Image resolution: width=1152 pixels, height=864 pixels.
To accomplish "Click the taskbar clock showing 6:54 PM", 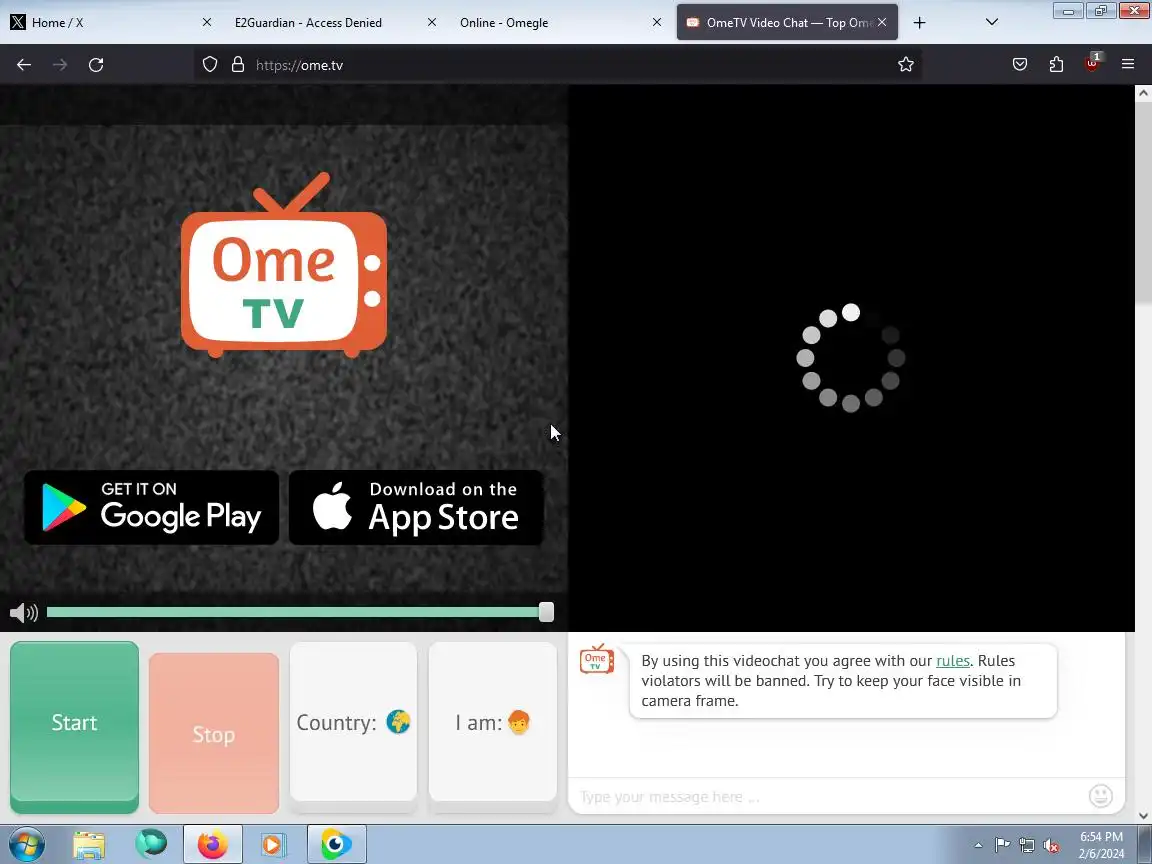I will (x=1101, y=845).
